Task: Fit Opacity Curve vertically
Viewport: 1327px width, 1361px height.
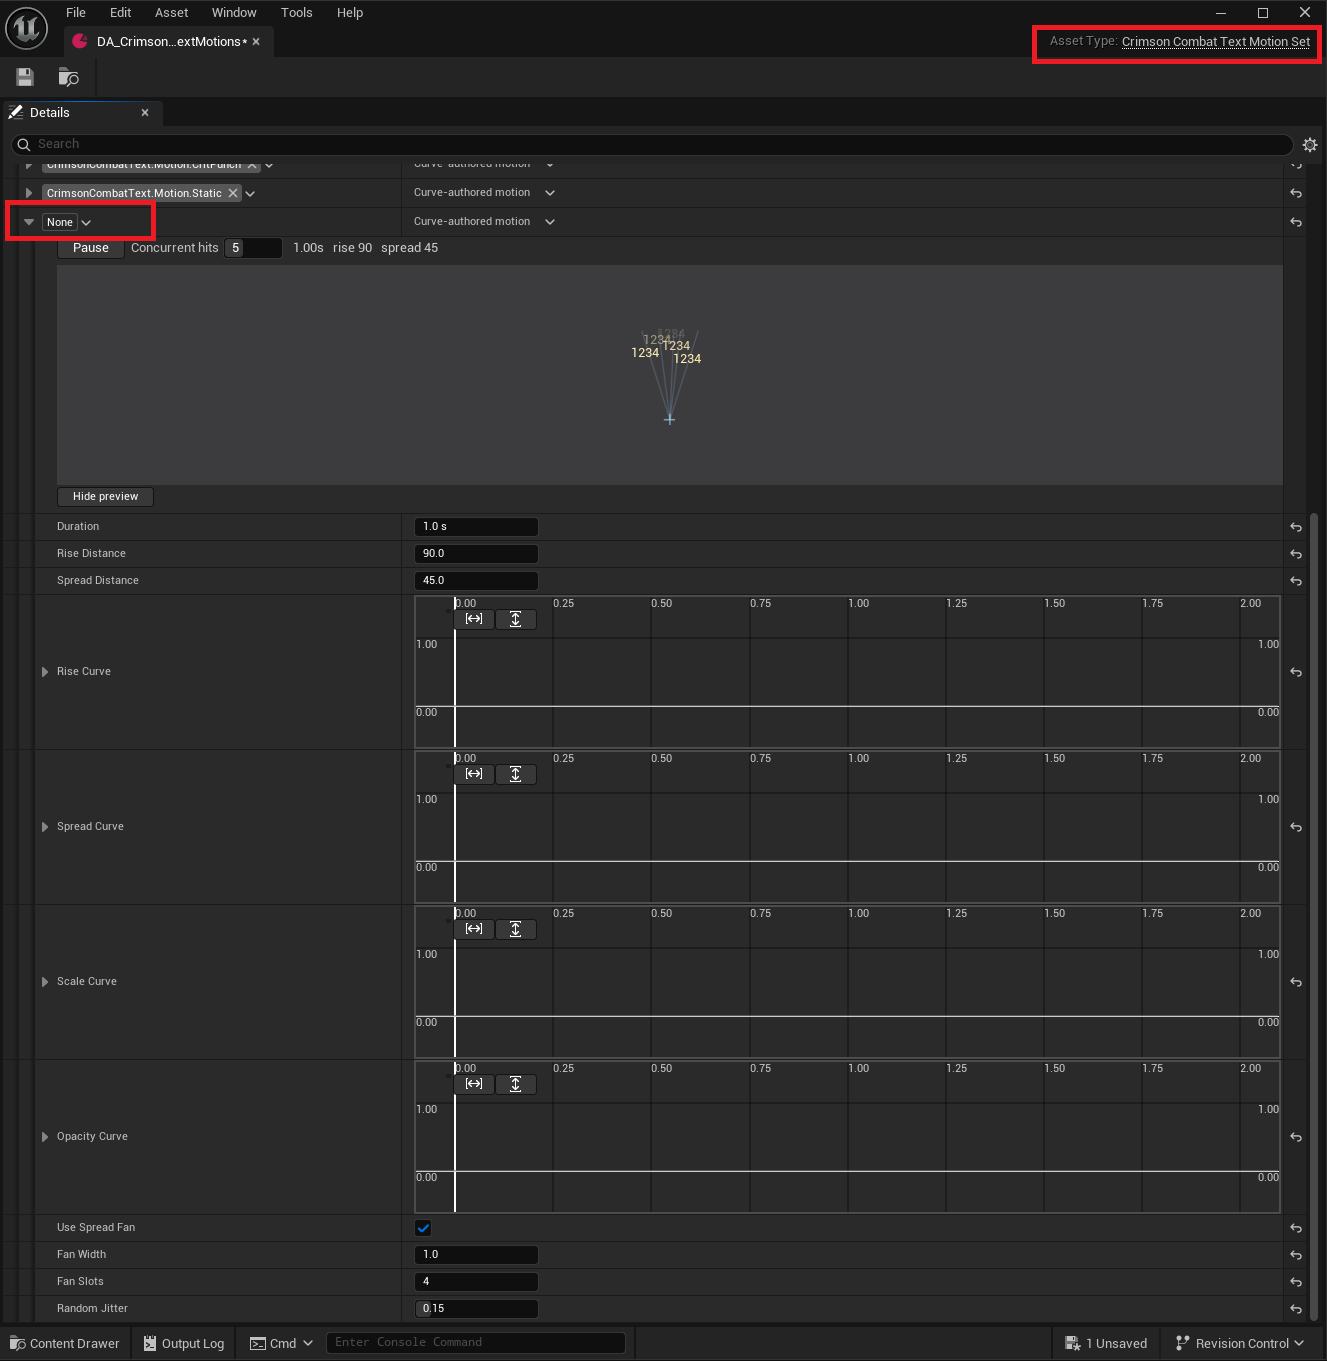Action: click(x=516, y=1084)
